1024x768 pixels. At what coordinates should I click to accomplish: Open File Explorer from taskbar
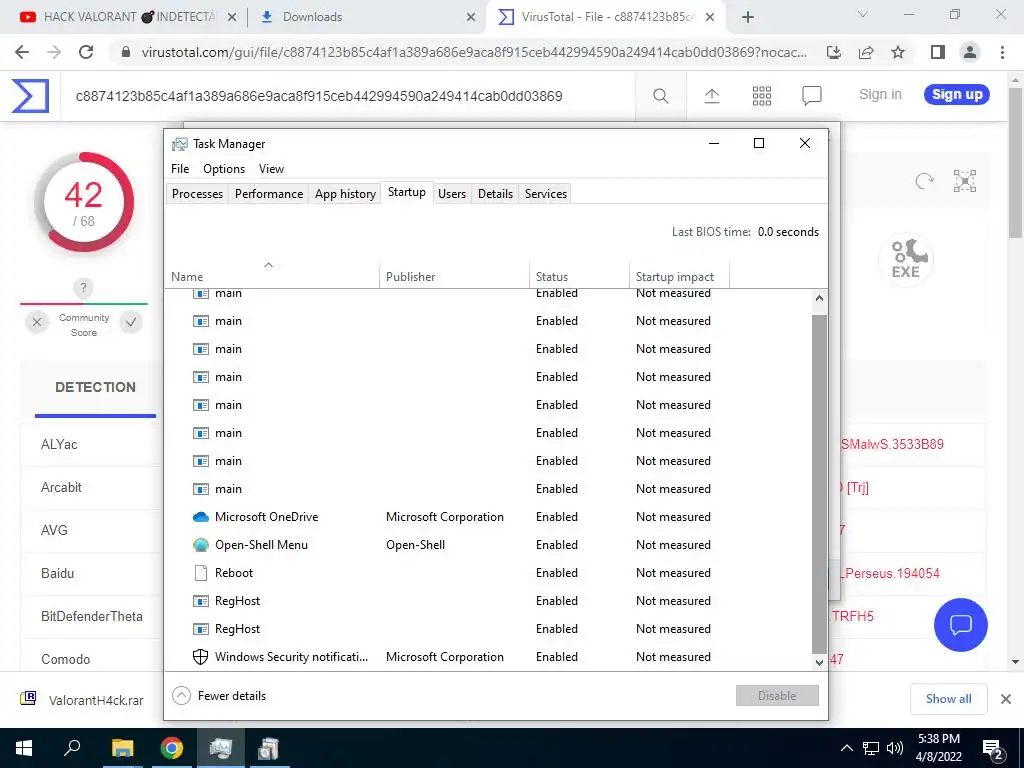122,748
